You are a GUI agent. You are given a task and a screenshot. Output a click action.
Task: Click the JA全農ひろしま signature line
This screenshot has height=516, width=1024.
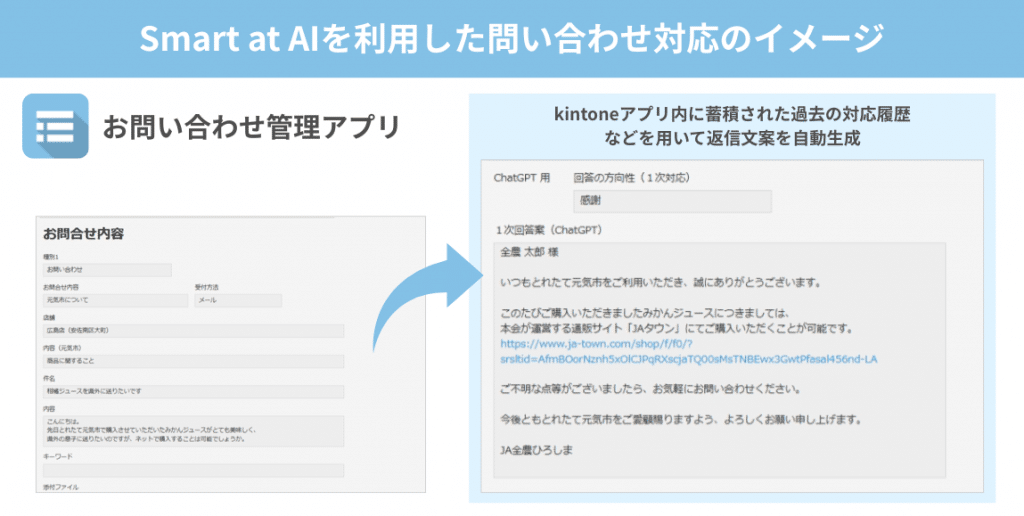[536, 450]
